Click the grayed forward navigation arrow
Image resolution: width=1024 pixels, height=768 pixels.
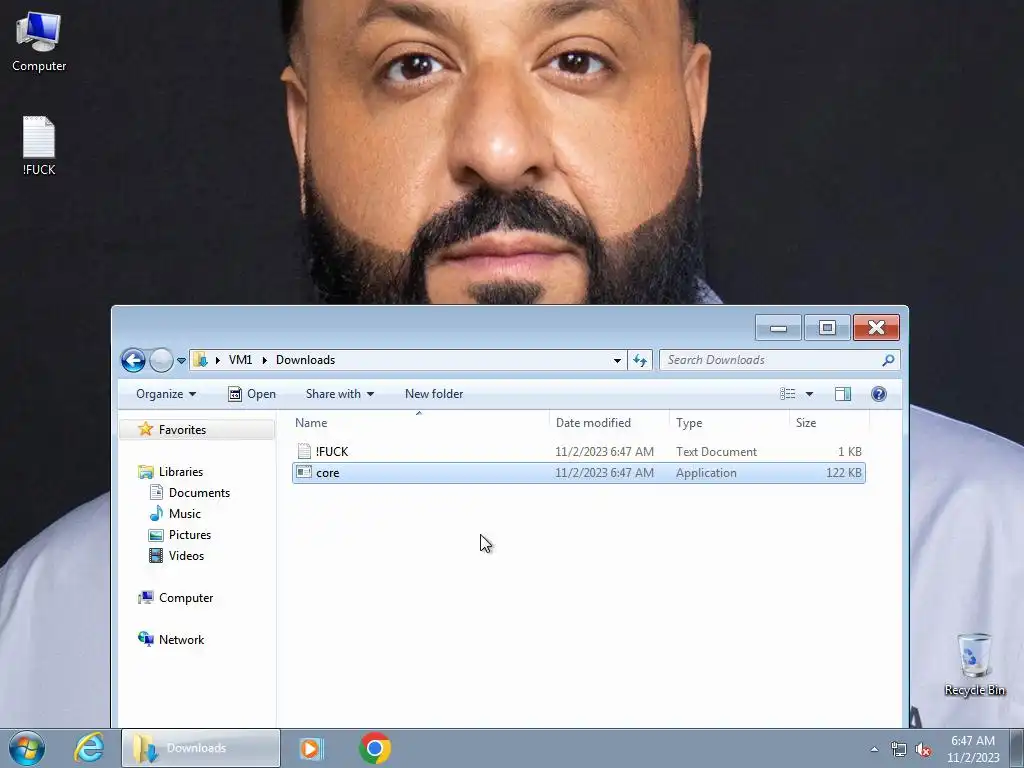[x=161, y=360]
